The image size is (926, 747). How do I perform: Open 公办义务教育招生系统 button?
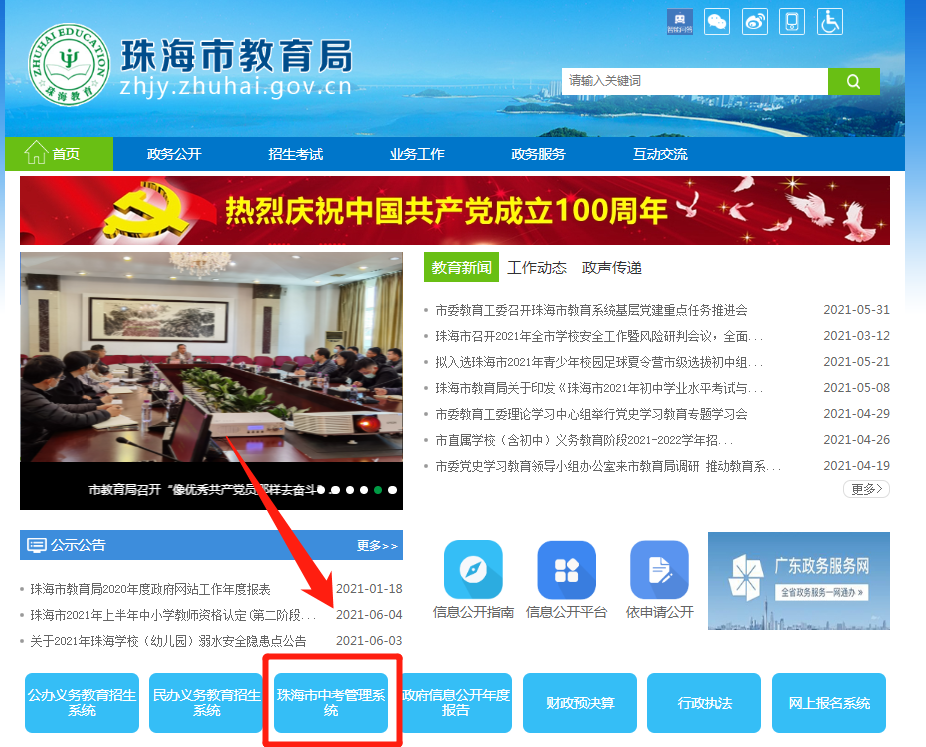82,703
